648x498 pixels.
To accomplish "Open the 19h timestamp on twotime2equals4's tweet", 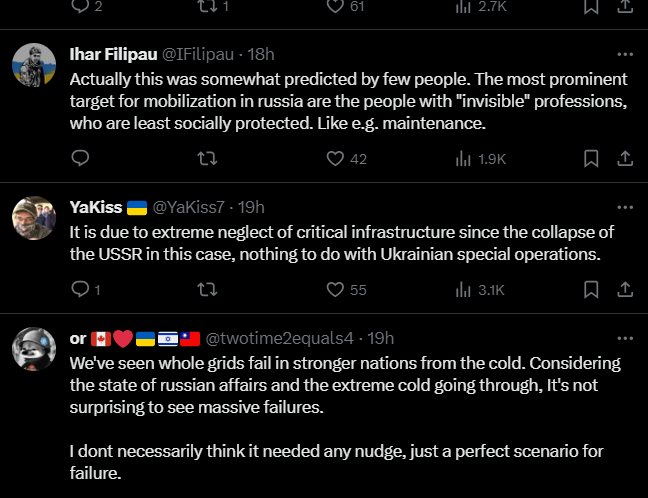I will (381, 338).
